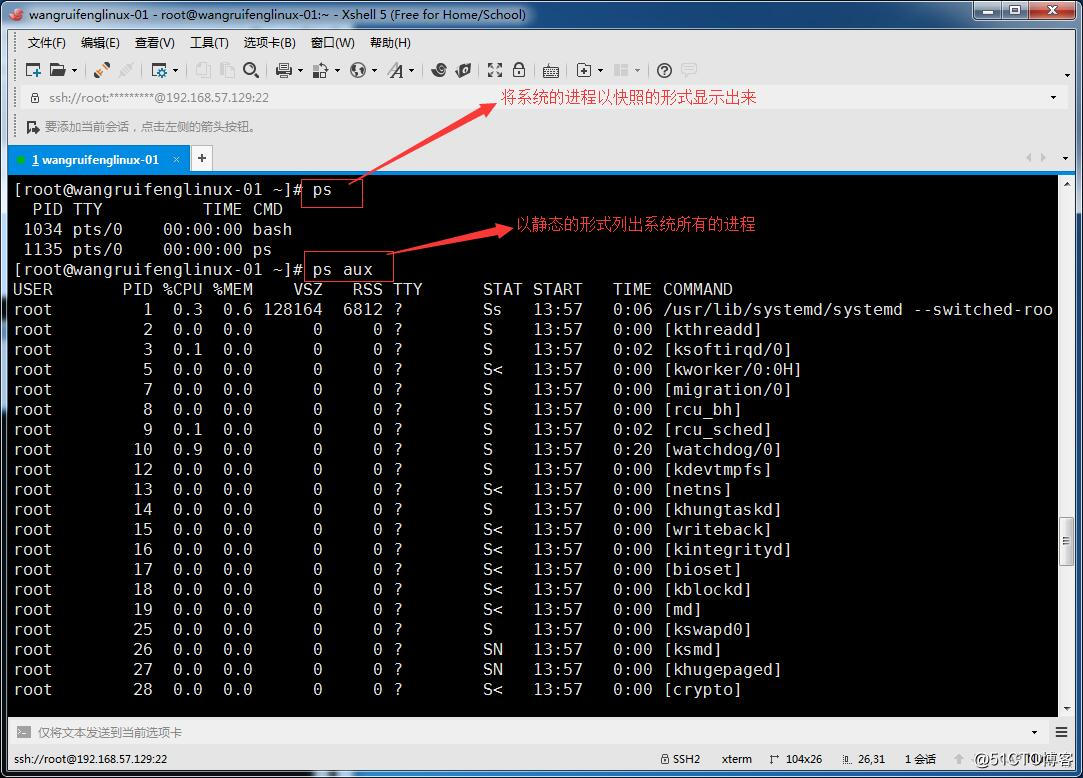Viewport: 1083px width, 778px height.
Task: Expand the Properties icon dropdown arrow
Action: pyautogui.click(x=175, y=70)
